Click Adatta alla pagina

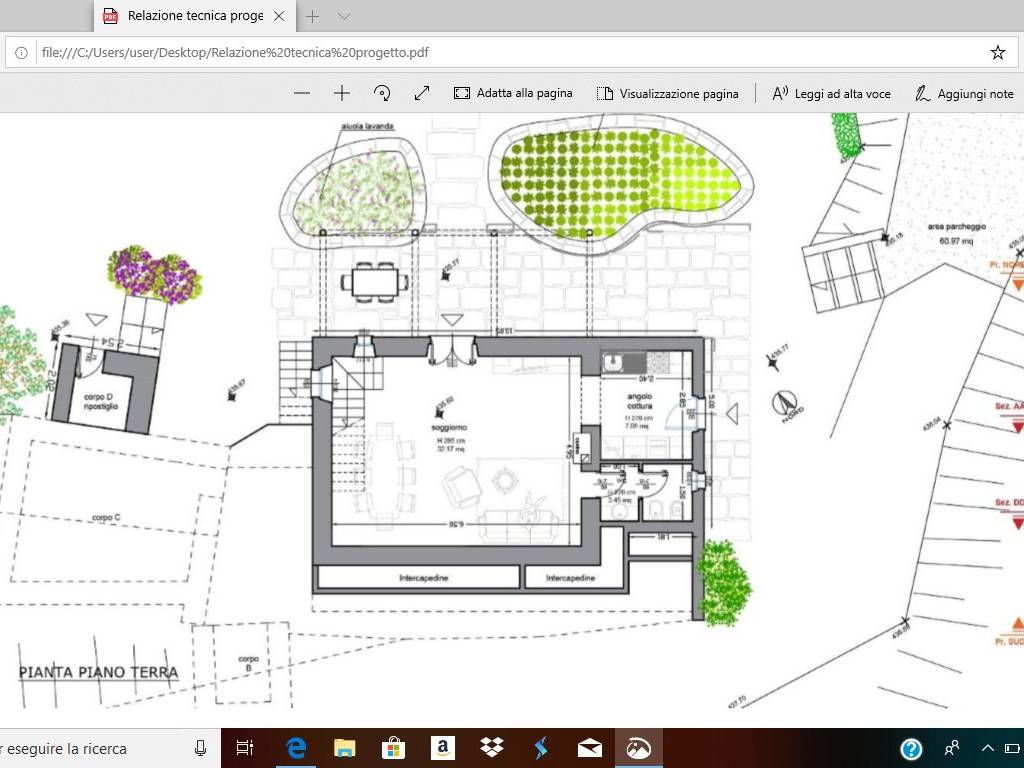click(x=513, y=93)
